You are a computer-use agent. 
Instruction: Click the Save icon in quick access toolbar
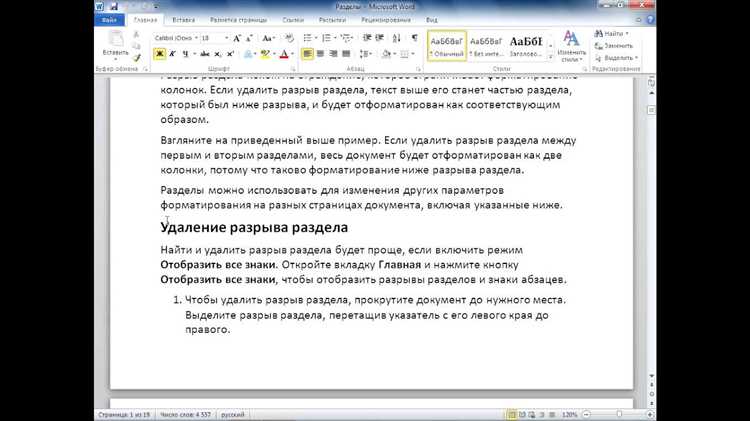click(x=114, y=7)
